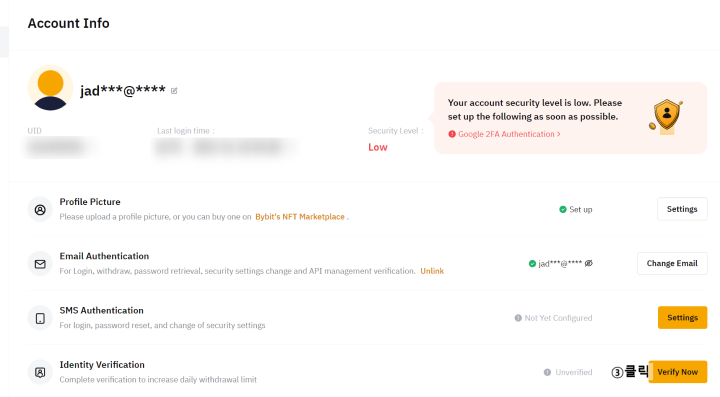Open Profile Picture Settings button
Viewport: 720px width, 397px height.
(x=682, y=209)
